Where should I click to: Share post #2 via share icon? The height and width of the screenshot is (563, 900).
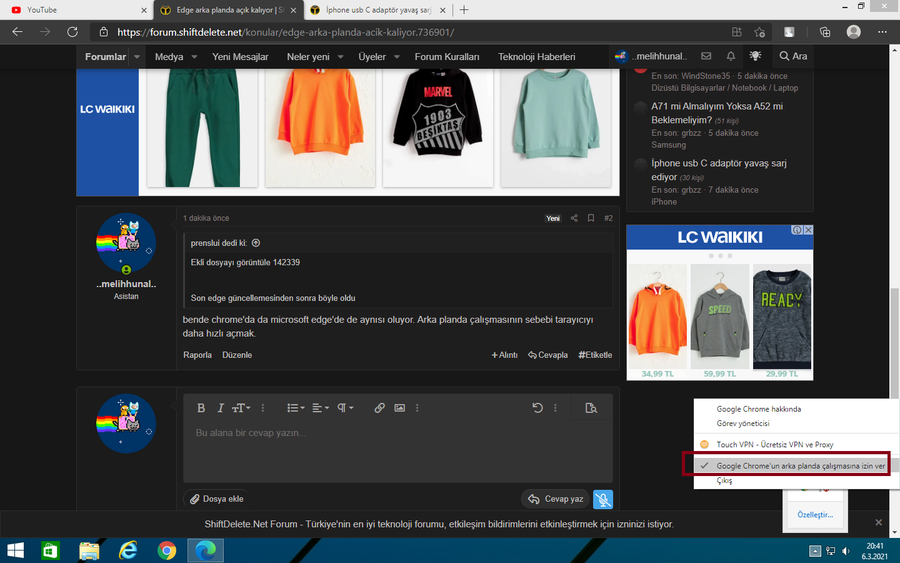click(x=574, y=218)
